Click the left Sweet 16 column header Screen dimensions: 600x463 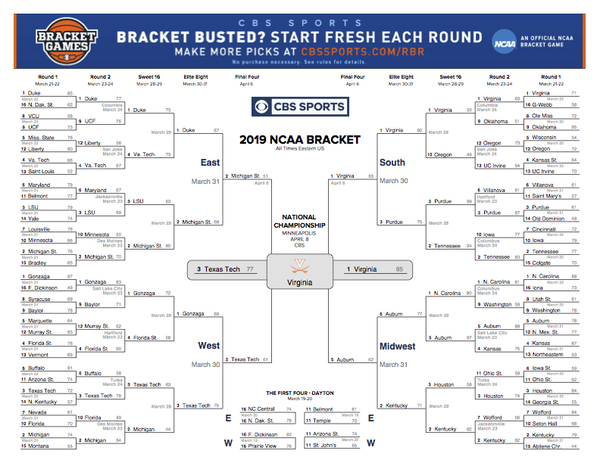pos(149,77)
